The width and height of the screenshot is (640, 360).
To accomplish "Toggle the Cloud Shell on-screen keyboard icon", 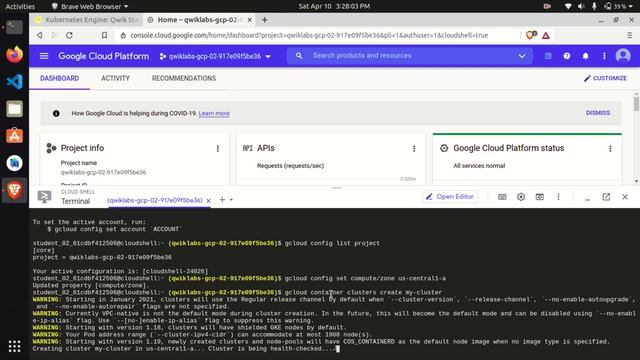I will 502,197.
